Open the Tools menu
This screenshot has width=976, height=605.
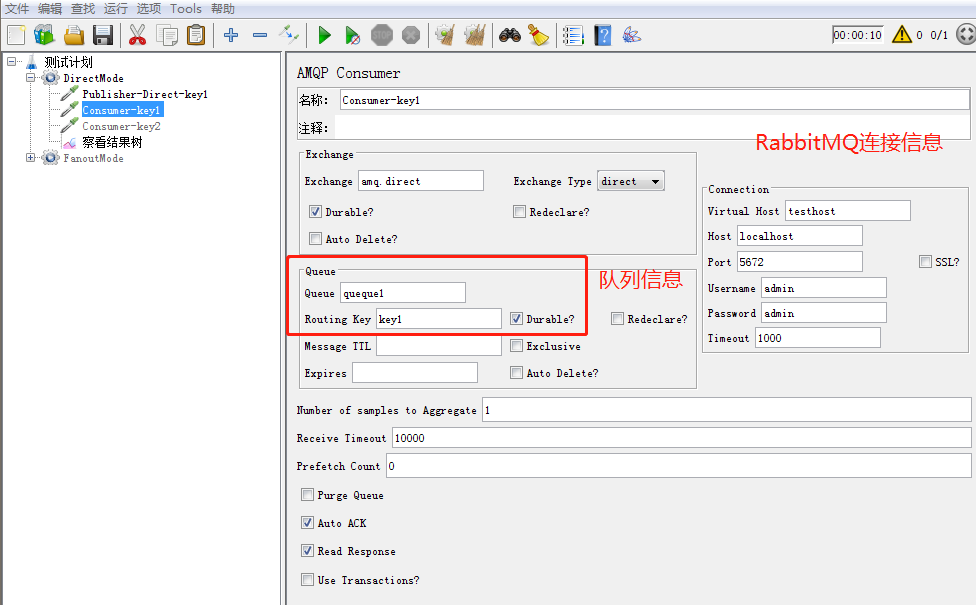coord(185,8)
